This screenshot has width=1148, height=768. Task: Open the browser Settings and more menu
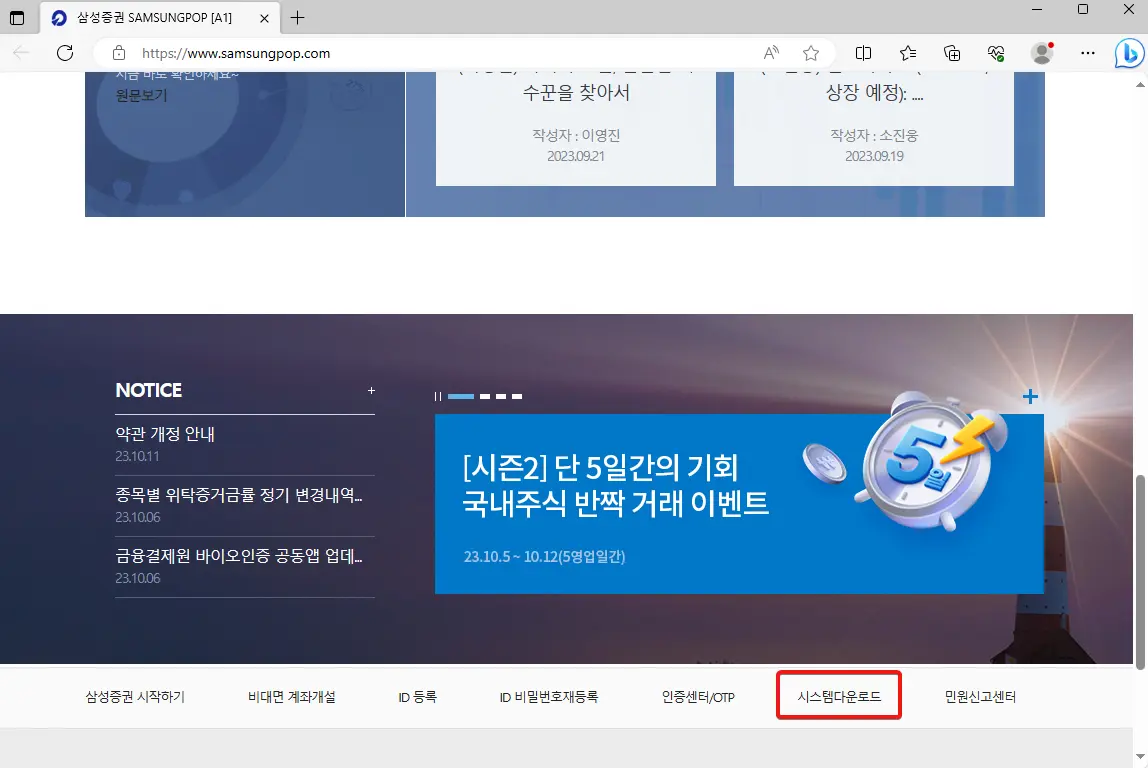coord(1086,53)
